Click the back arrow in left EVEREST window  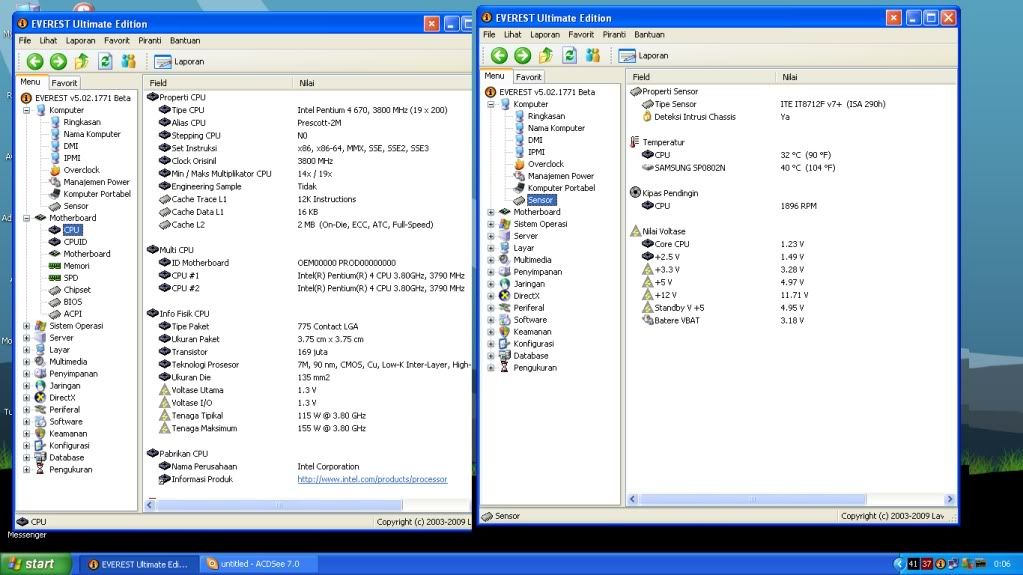[35, 61]
